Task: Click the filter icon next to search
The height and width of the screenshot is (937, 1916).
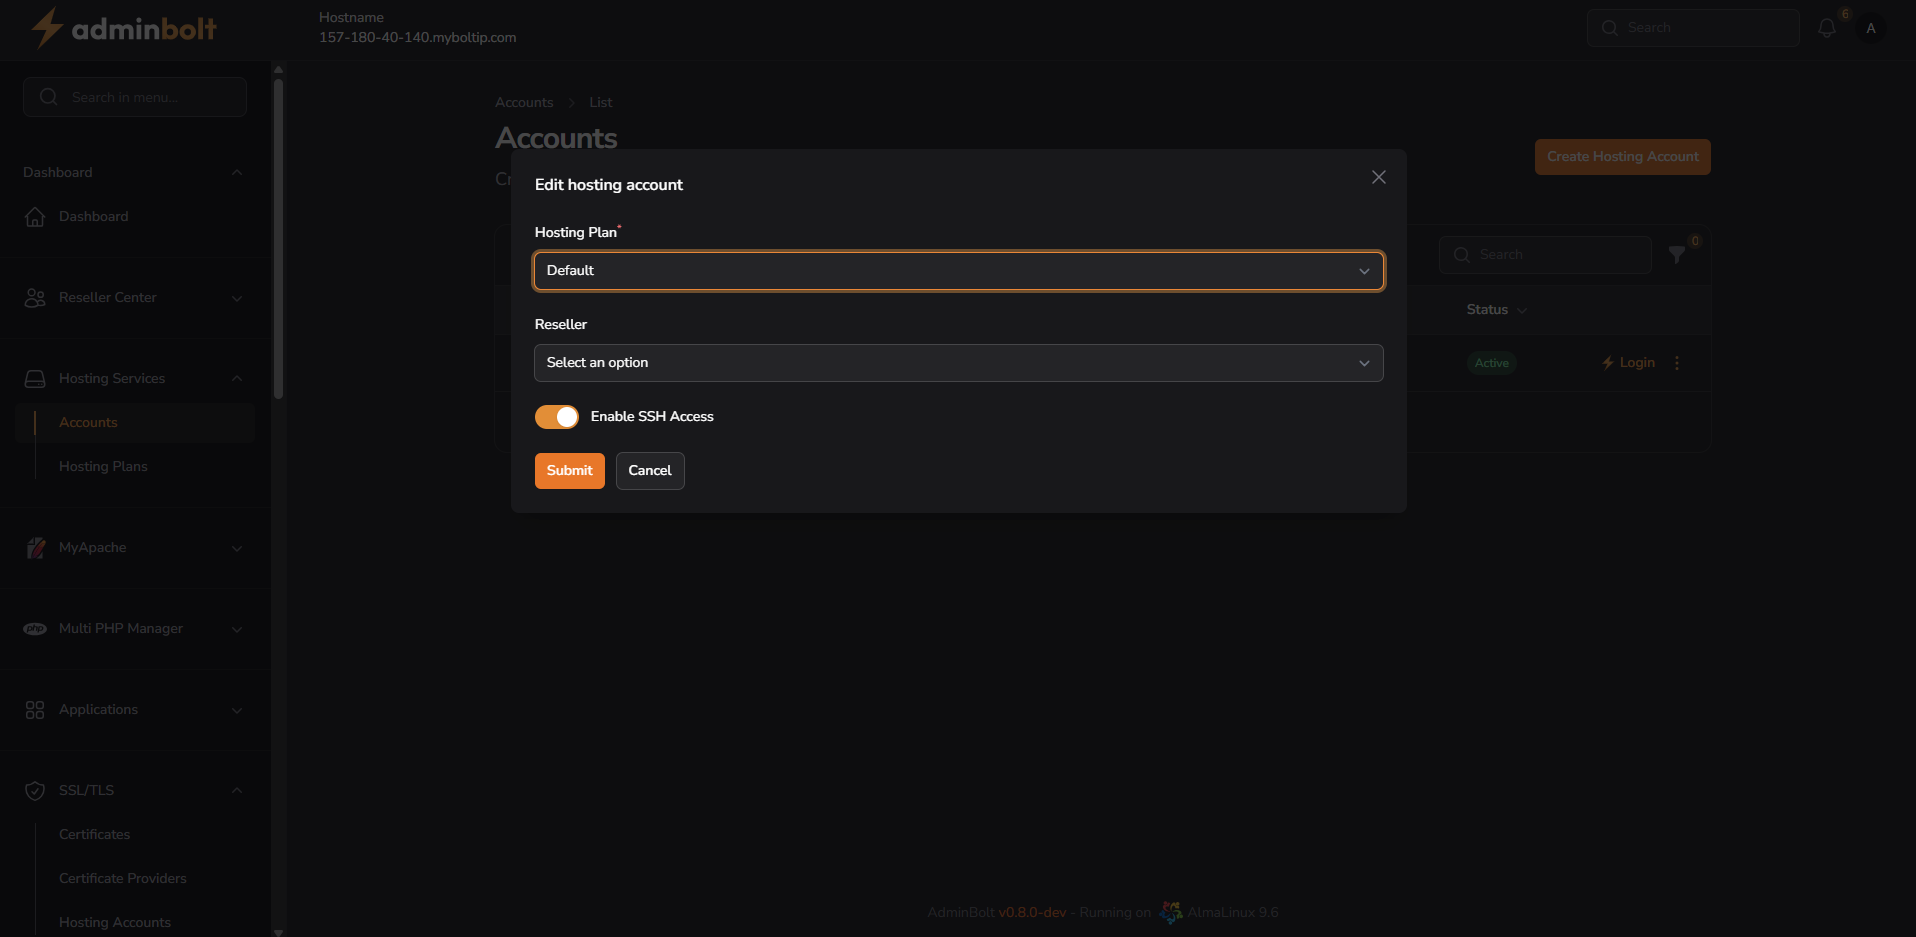Action: pyautogui.click(x=1676, y=254)
